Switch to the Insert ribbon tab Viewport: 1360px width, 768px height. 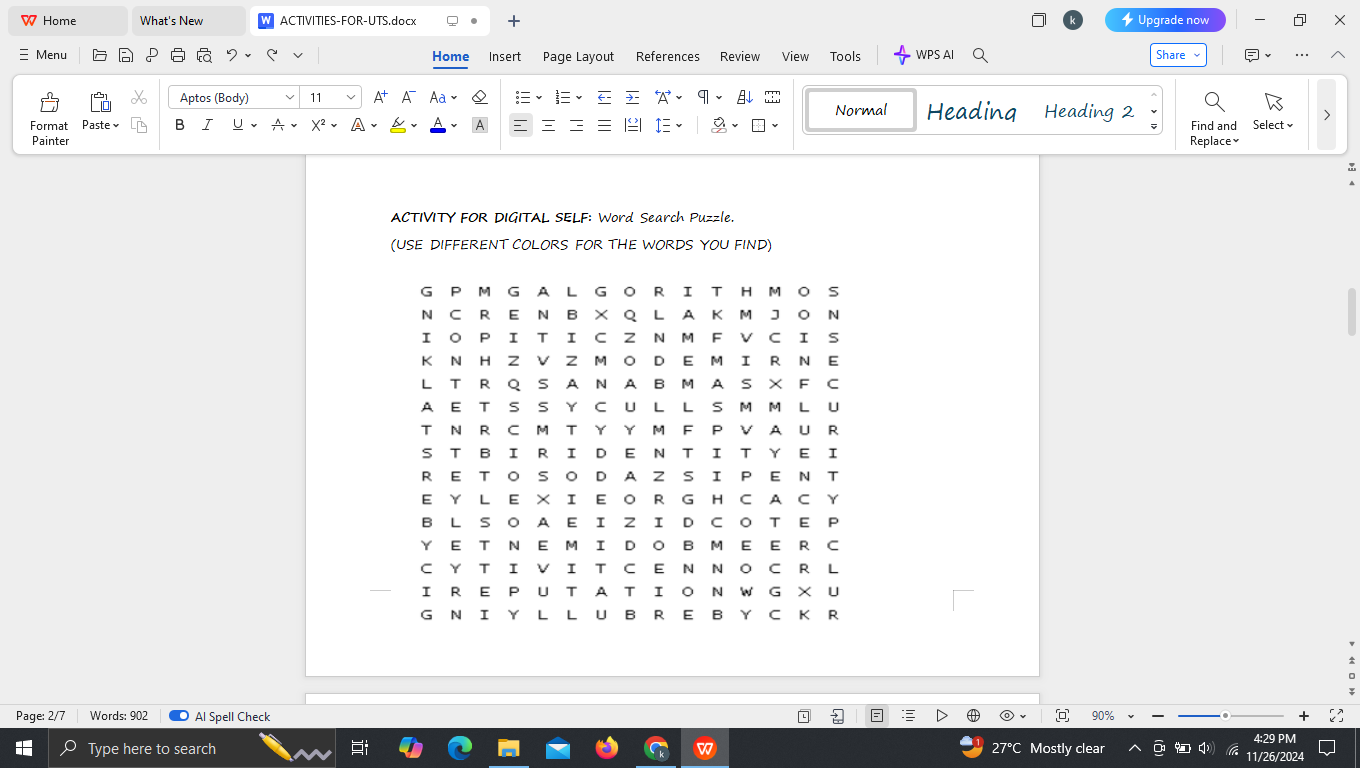pos(505,56)
